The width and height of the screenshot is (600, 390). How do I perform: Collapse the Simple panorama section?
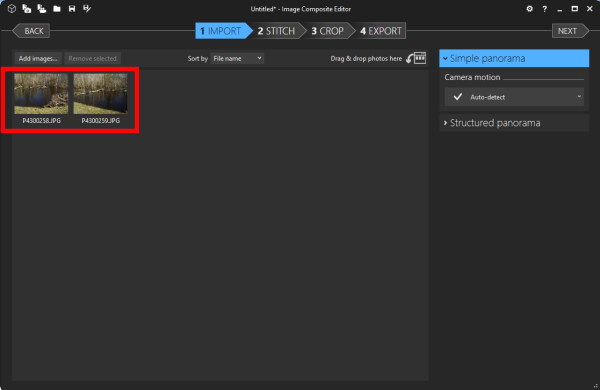click(x=514, y=58)
